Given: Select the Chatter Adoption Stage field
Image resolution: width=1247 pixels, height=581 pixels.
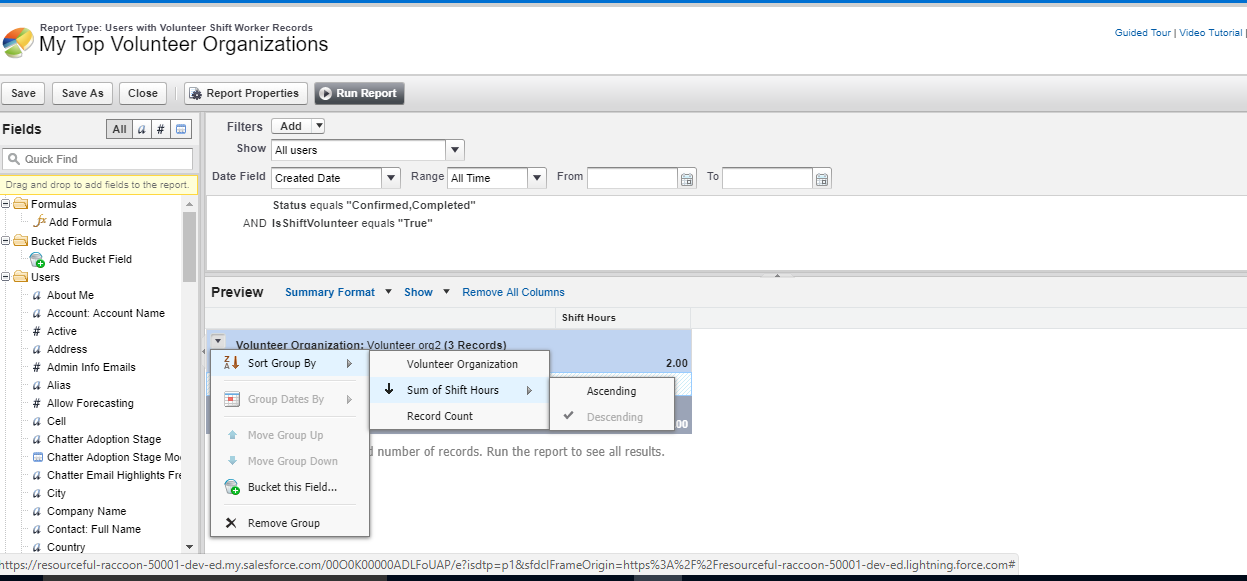Looking at the screenshot, I should point(104,439).
